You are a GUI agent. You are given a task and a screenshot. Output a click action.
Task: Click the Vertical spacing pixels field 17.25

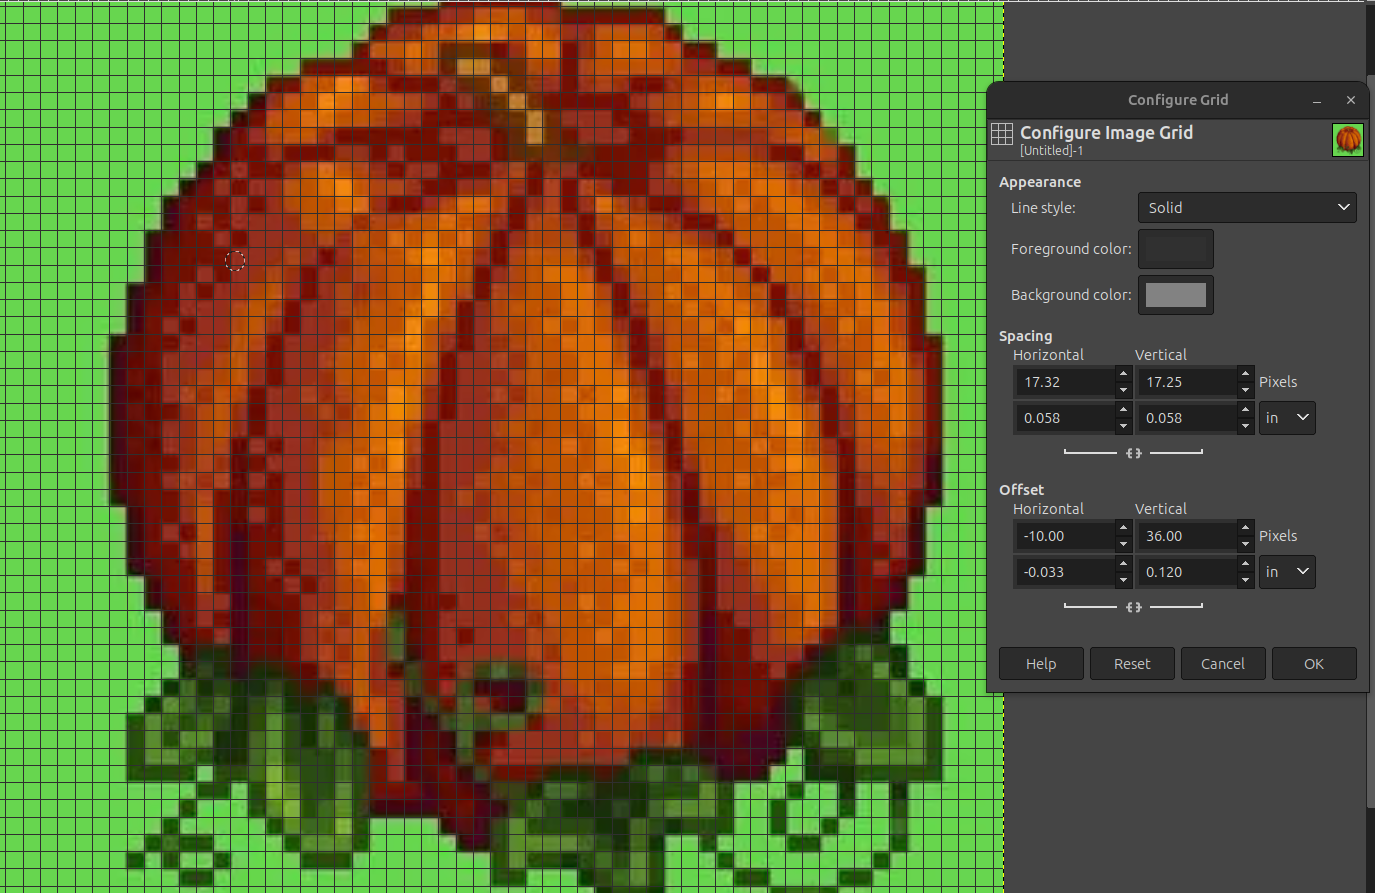(1186, 382)
